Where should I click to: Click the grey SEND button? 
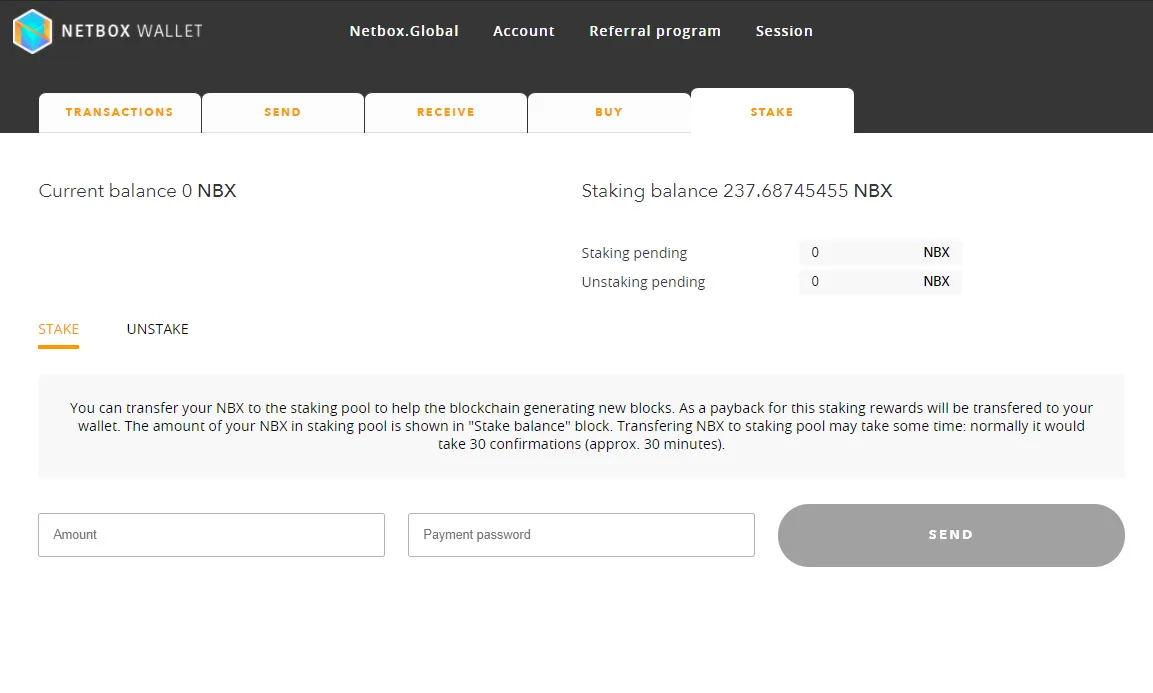click(x=952, y=536)
